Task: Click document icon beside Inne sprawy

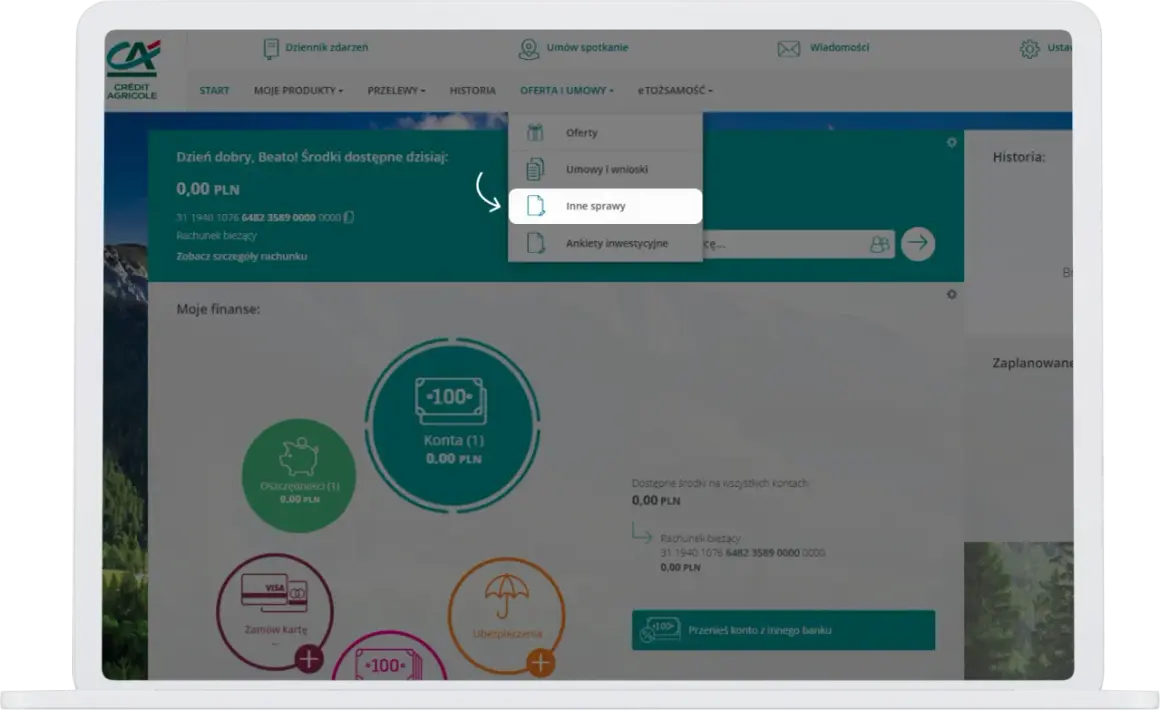Action: pyautogui.click(x=536, y=206)
